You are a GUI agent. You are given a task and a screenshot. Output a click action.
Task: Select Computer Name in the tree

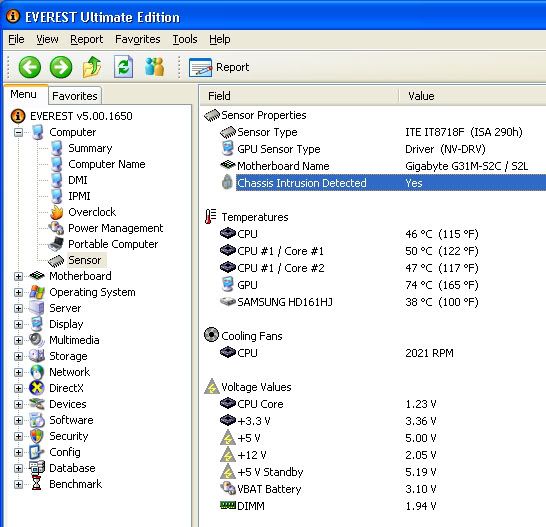(x=107, y=164)
